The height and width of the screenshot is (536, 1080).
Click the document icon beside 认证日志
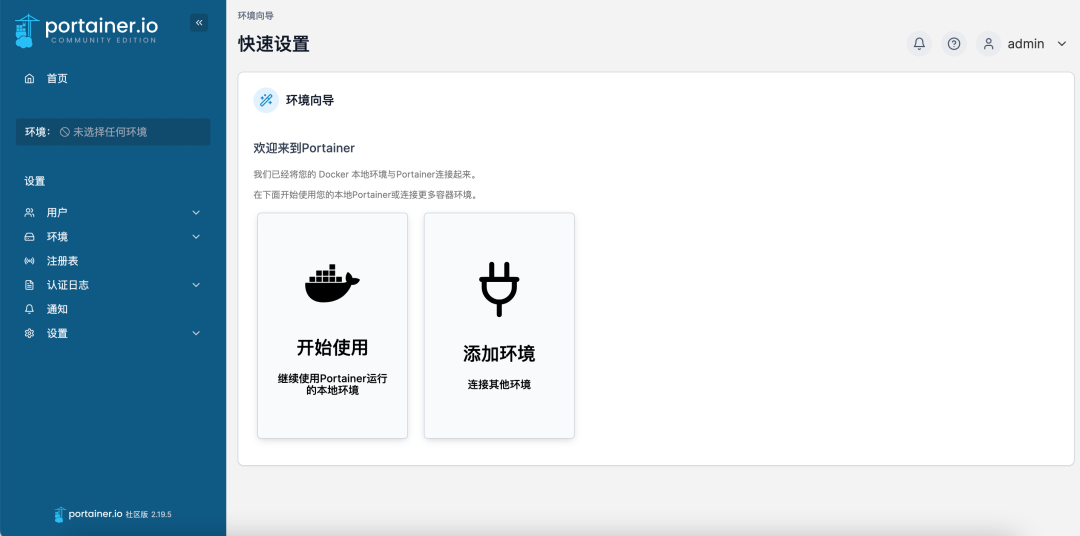pyautogui.click(x=30, y=285)
